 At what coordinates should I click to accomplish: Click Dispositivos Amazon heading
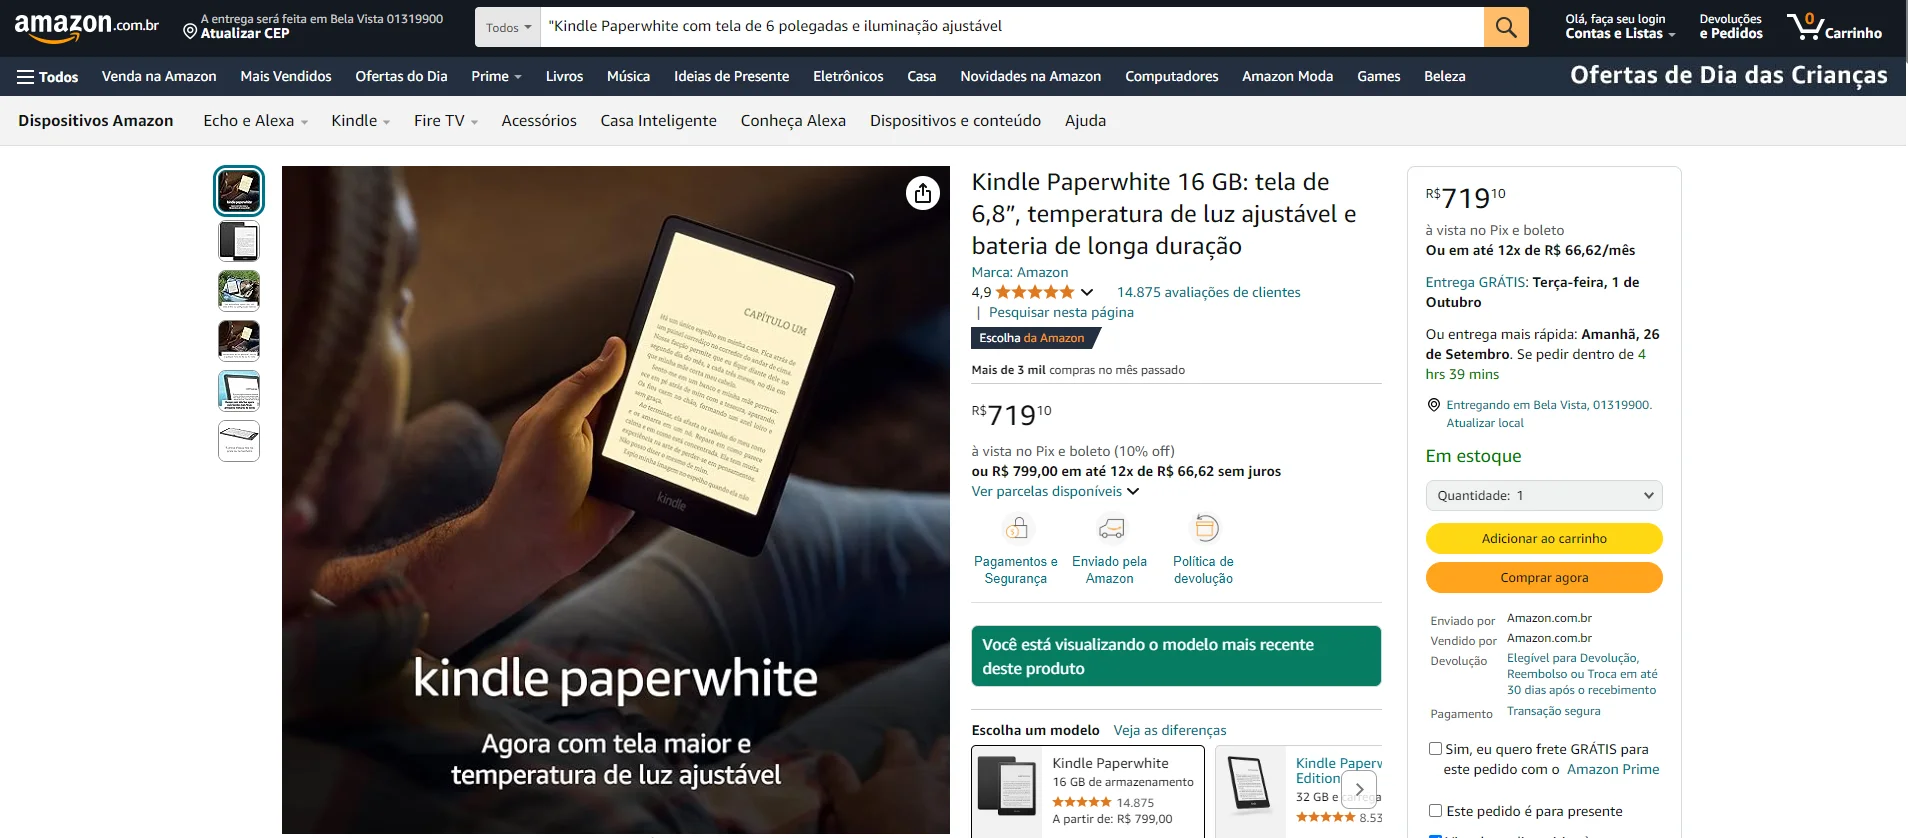point(96,121)
